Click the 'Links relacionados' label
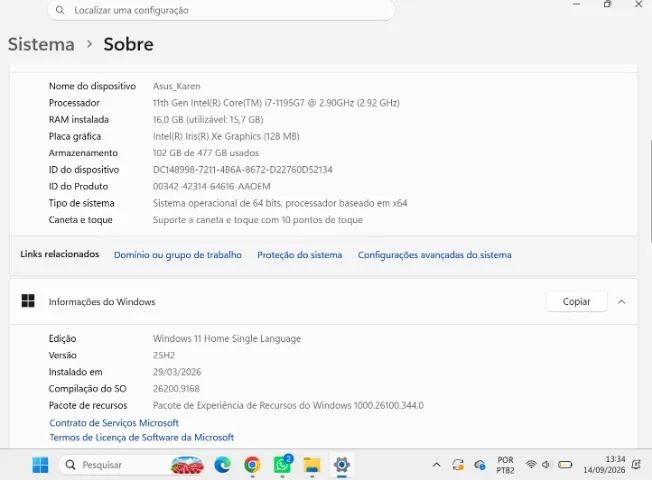 point(60,254)
